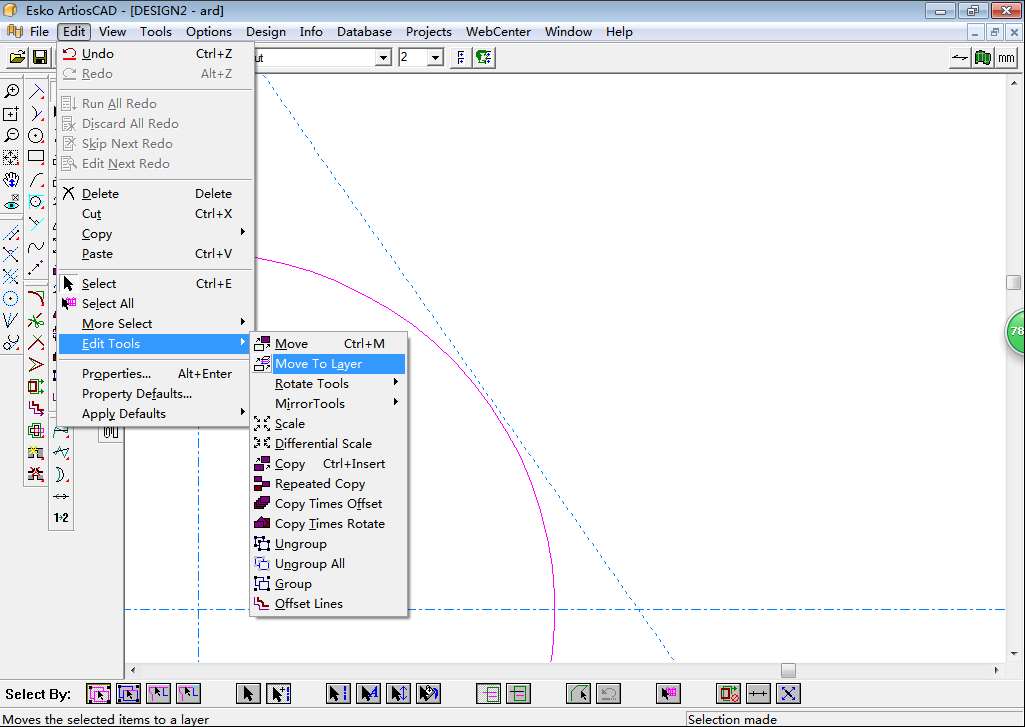Open the Design menu
The image size is (1025, 727).
point(265,31)
